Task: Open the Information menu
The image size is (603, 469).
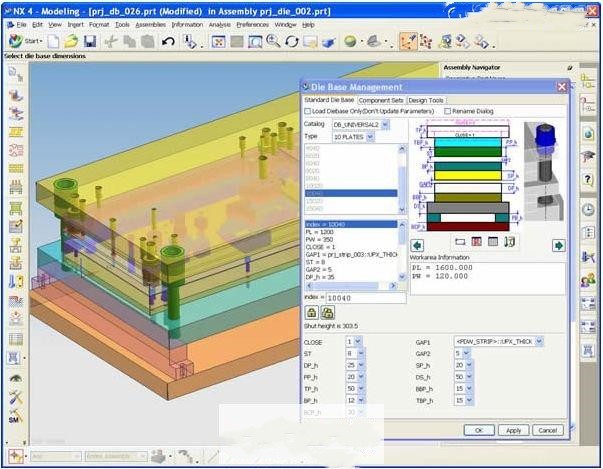Action: [187, 25]
